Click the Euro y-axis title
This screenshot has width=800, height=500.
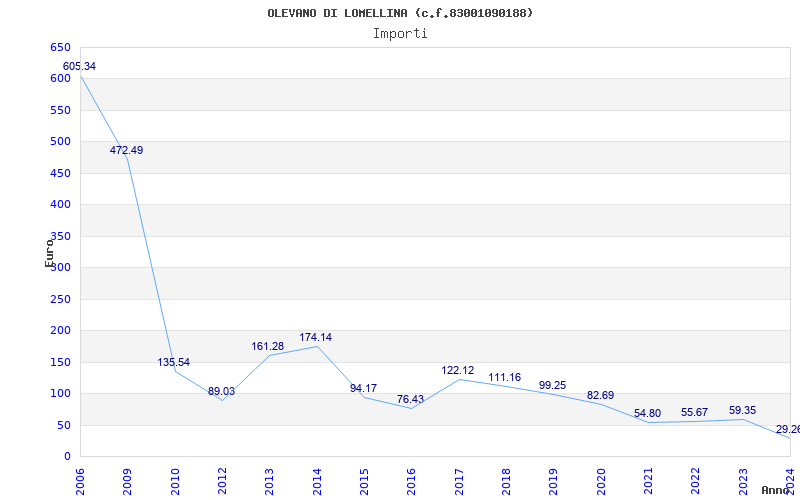(49, 253)
